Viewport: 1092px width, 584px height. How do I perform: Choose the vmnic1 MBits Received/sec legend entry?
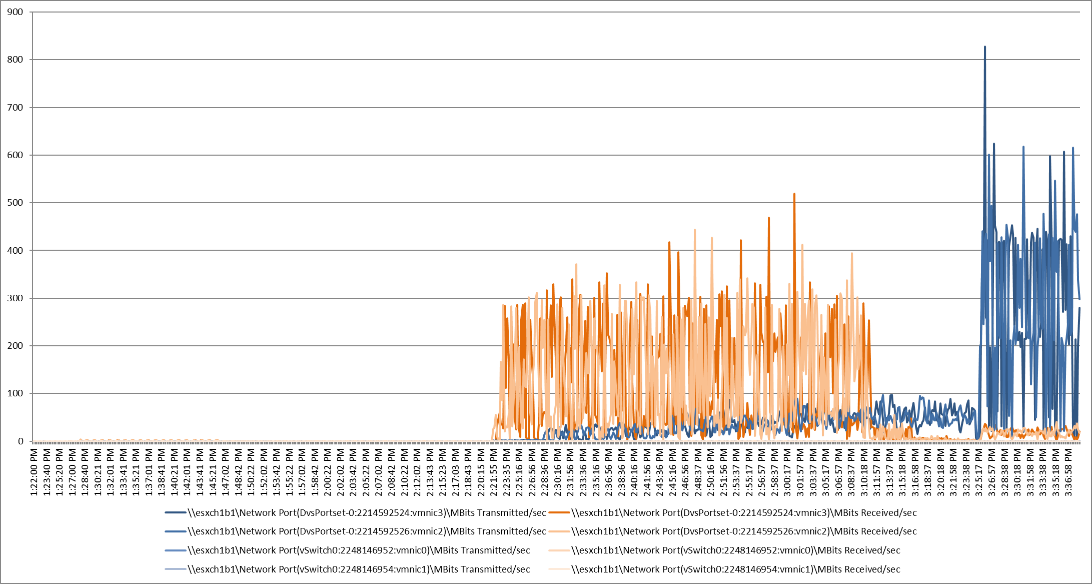[x=725, y=569]
